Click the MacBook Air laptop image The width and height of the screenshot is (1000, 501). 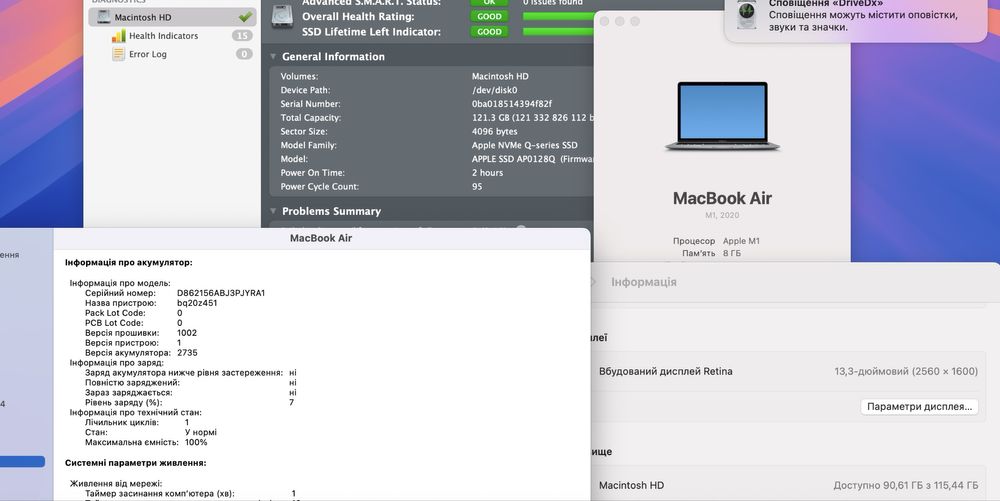(x=722, y=116)
